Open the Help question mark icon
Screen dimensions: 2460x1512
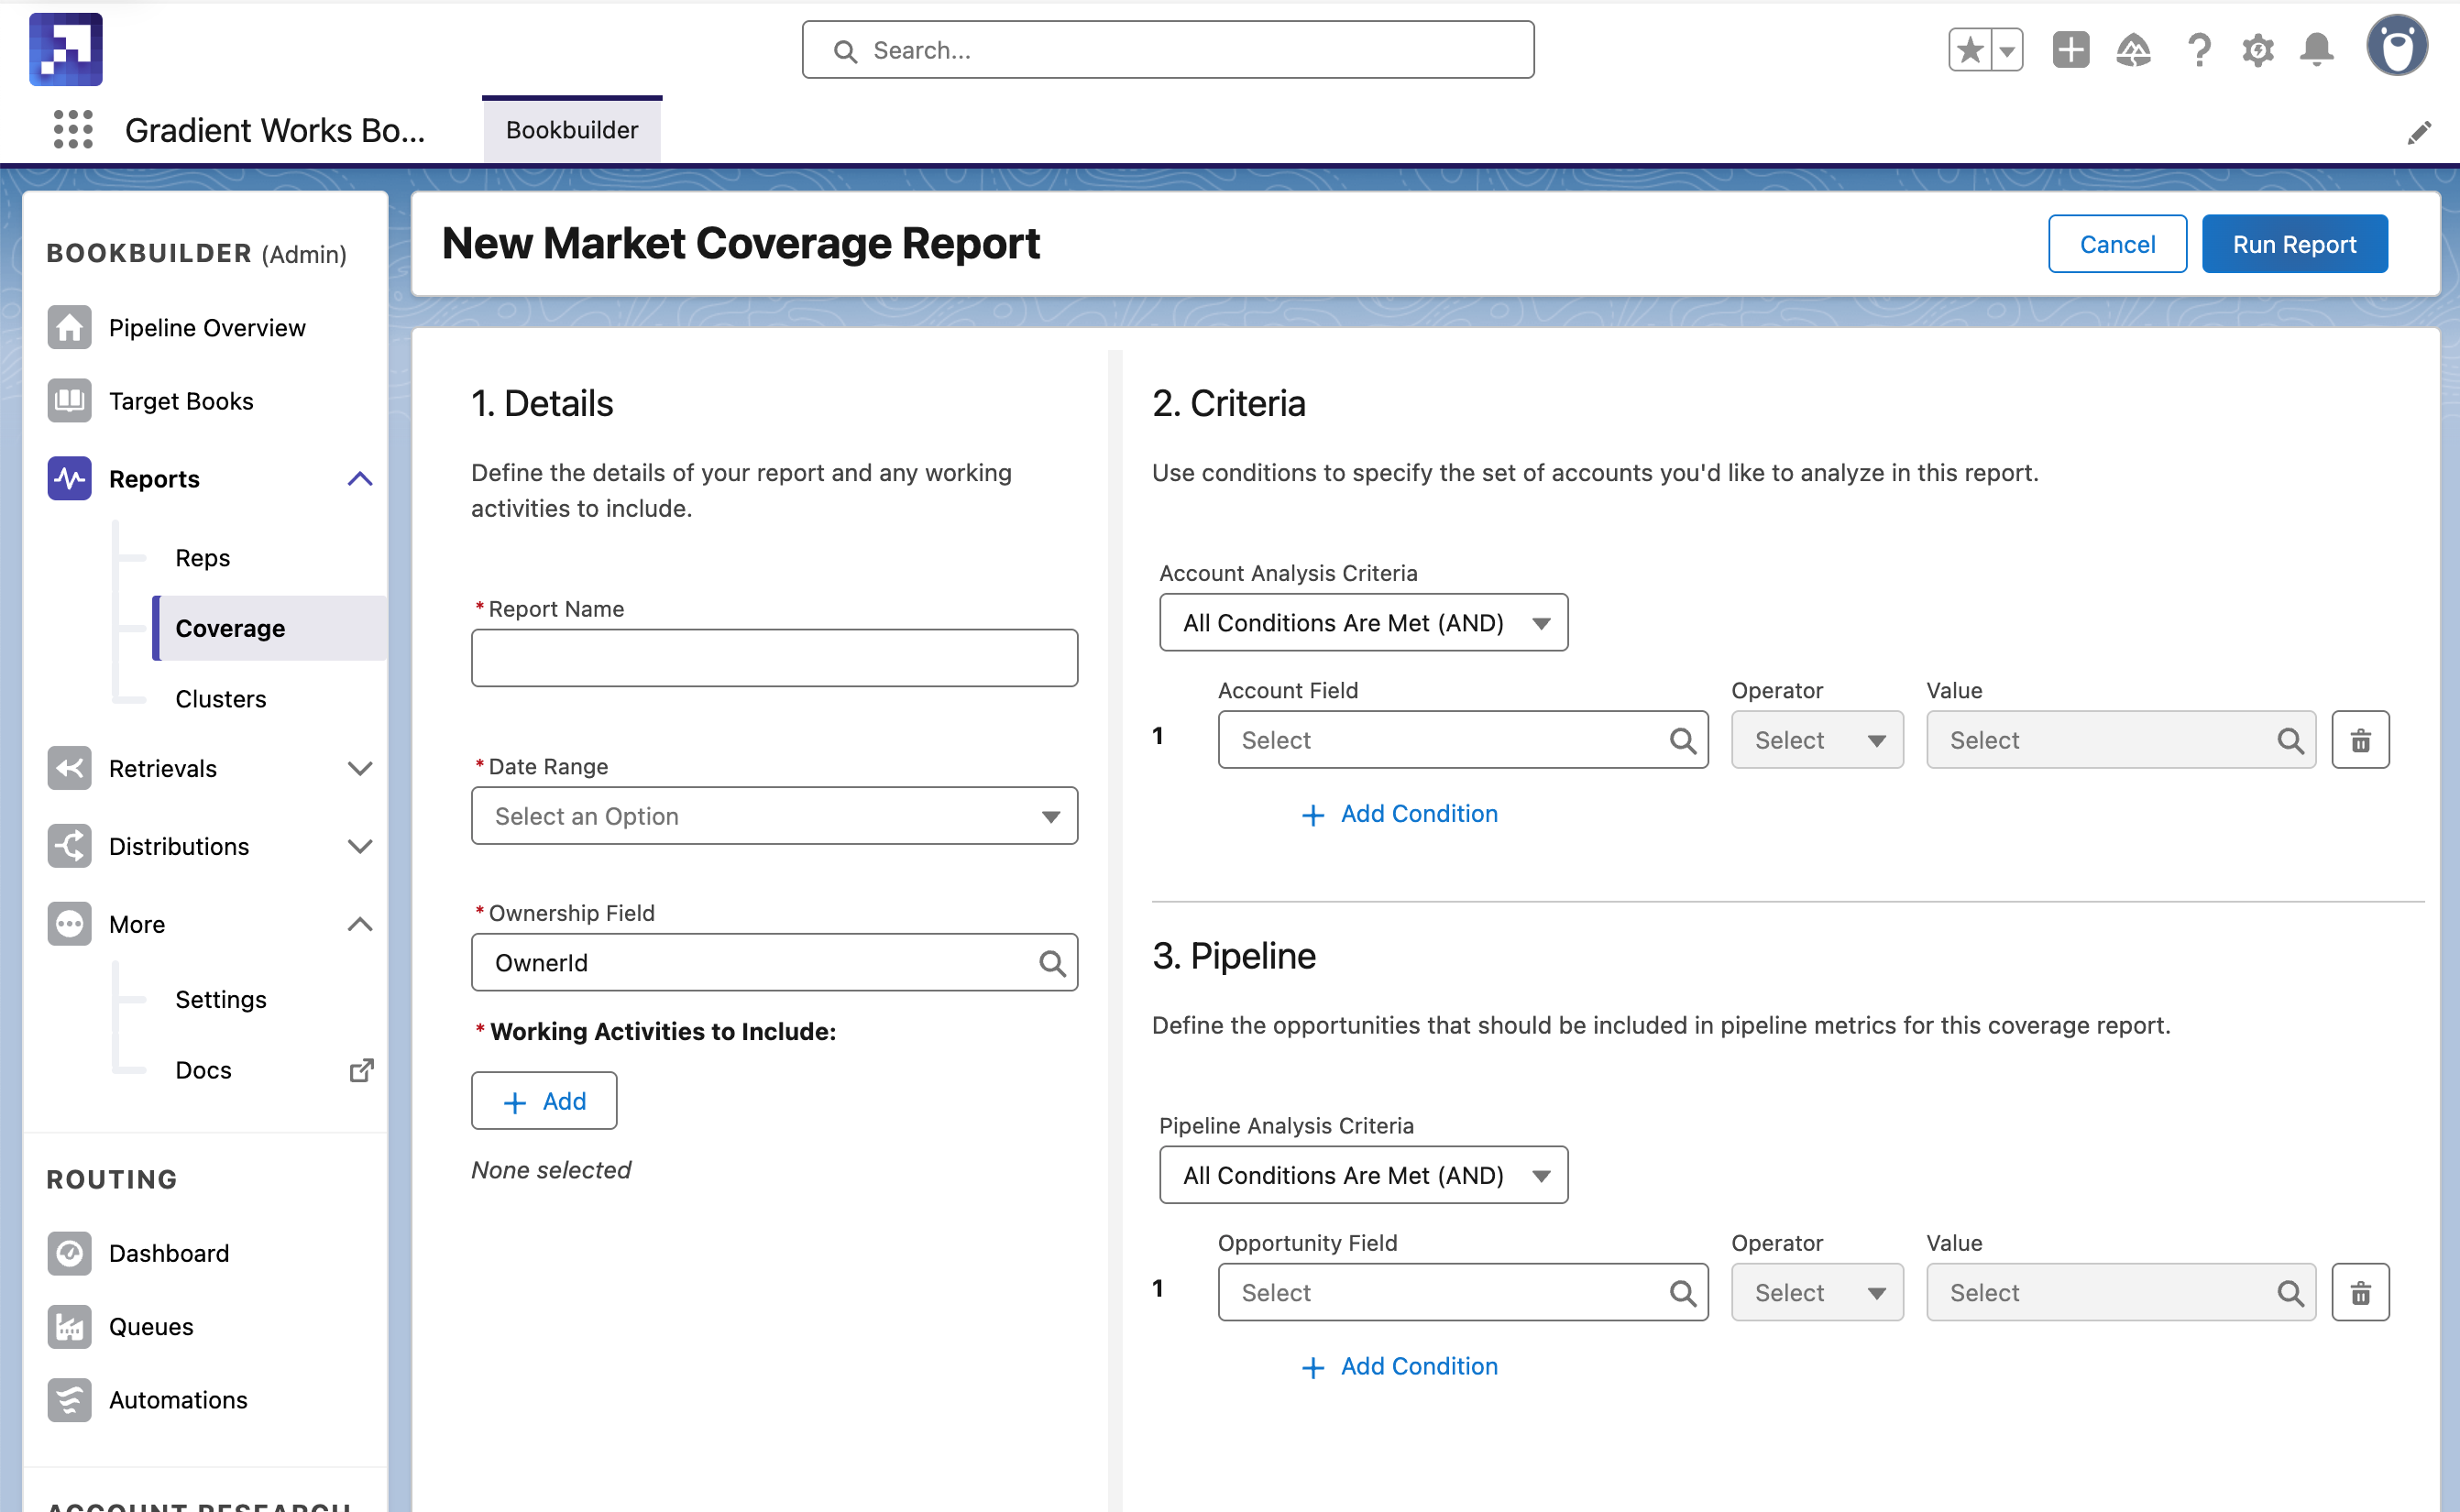[2198, 50]
